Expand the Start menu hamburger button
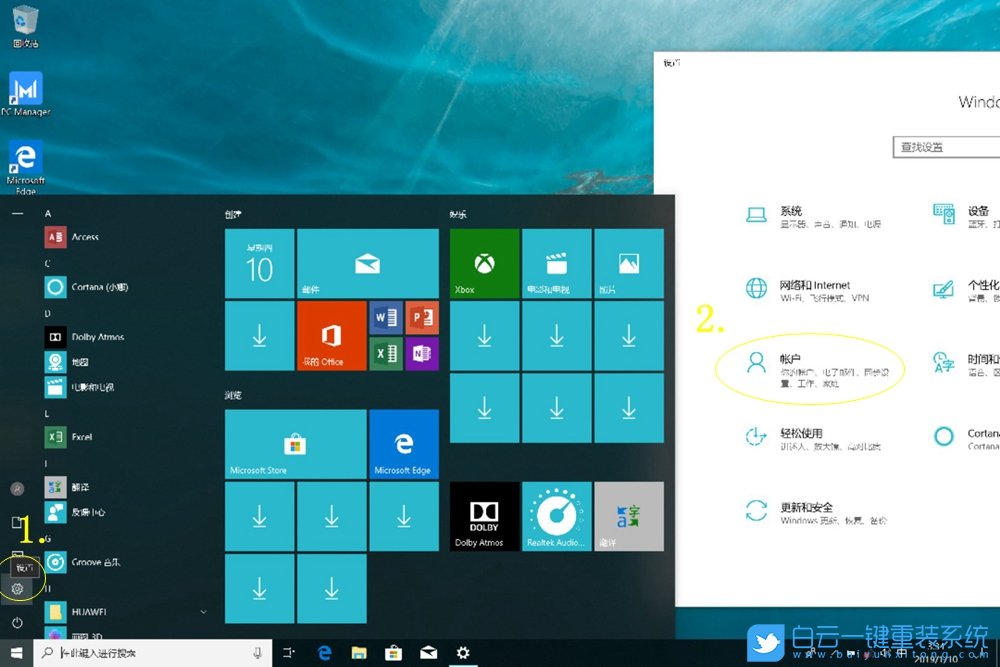This screenshot has height=667, width=1000. pyautogui.click(x=17, y=213)
